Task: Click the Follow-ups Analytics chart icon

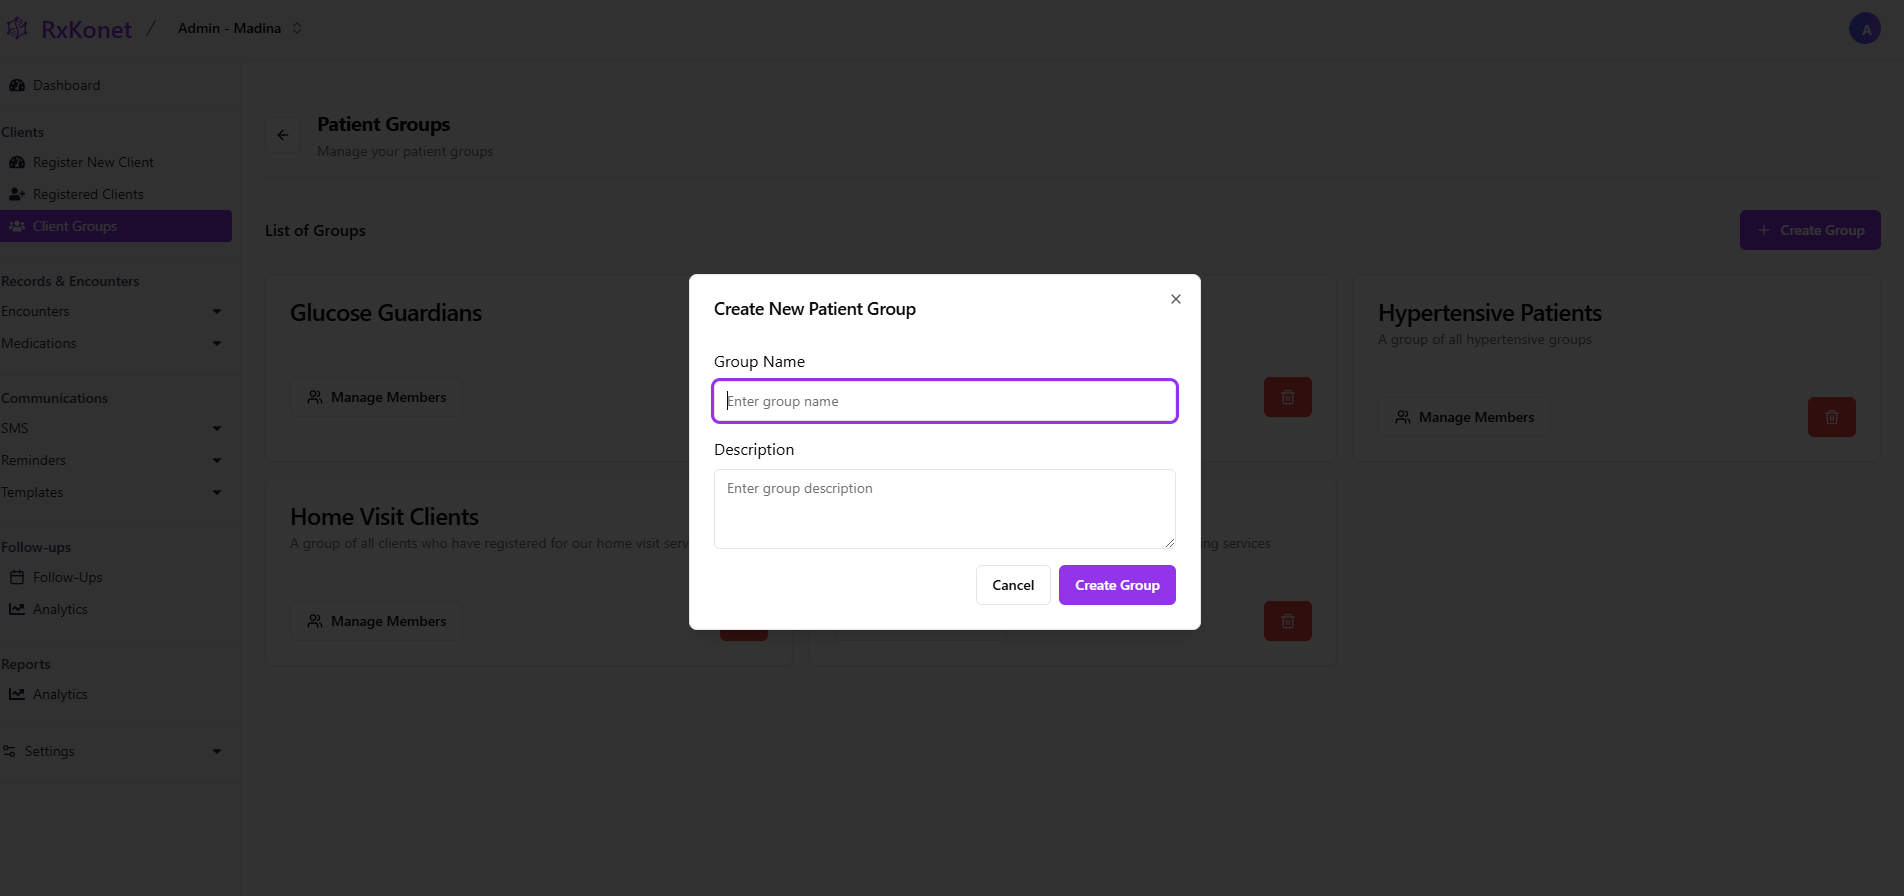Action: (17, 609)
